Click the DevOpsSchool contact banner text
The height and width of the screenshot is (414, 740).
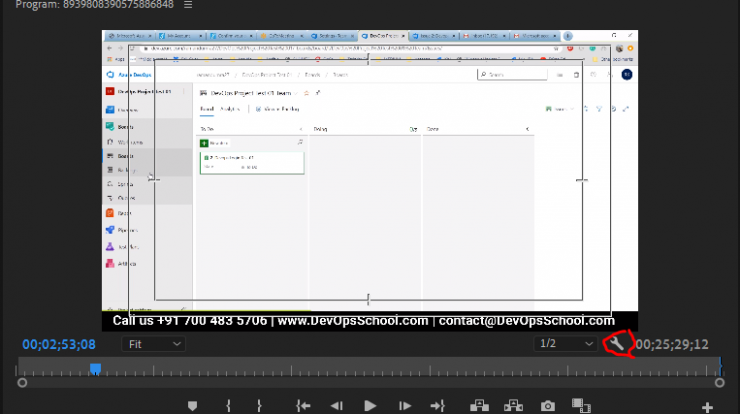click(x=363, y=321)
